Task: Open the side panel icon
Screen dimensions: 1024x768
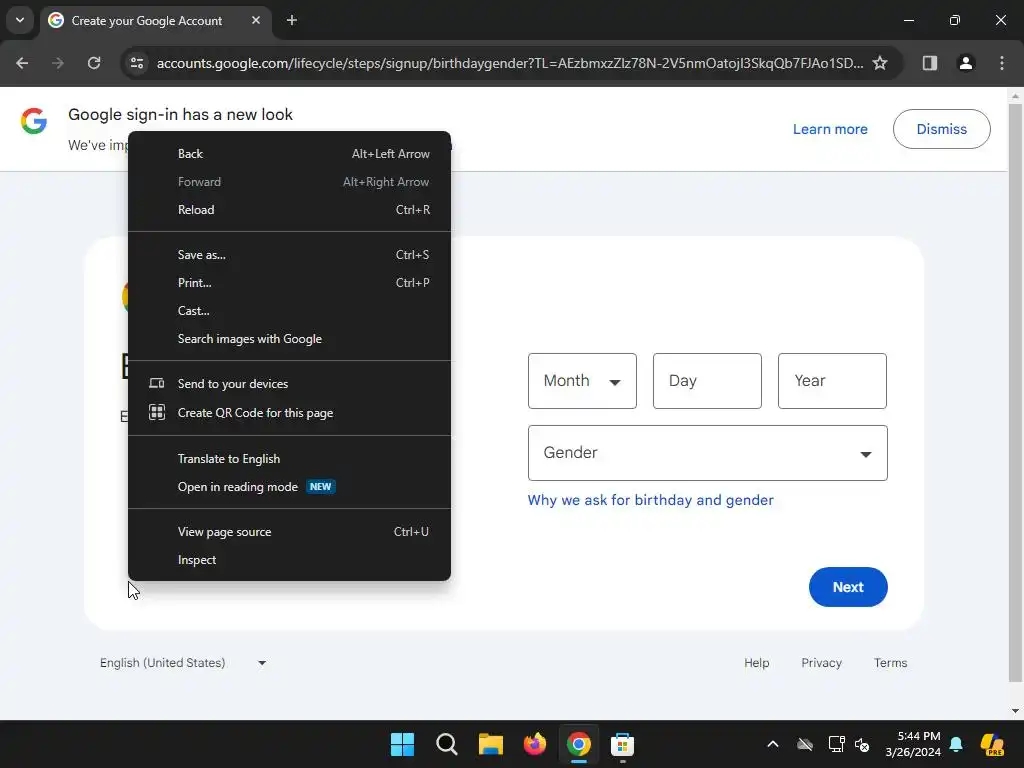Action: click(x=929, y=63)
